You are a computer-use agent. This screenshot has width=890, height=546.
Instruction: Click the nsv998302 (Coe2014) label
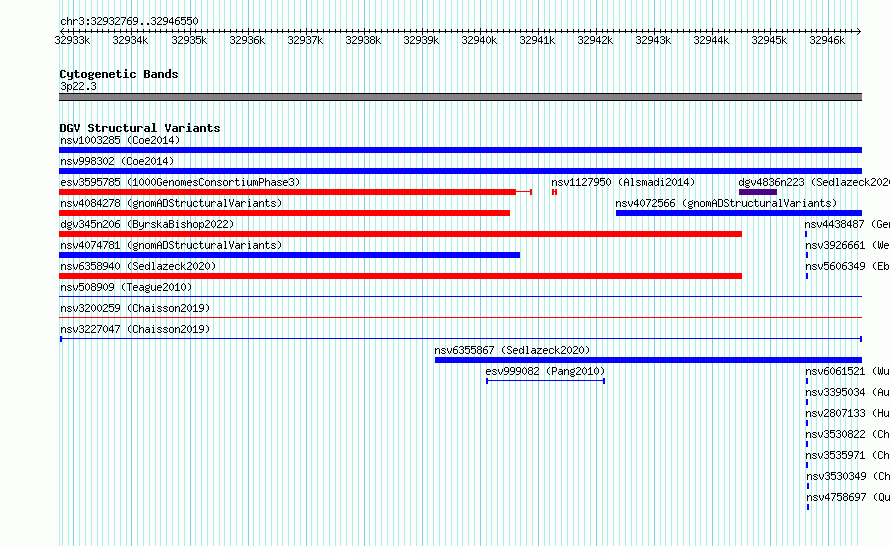click(117, 161)
